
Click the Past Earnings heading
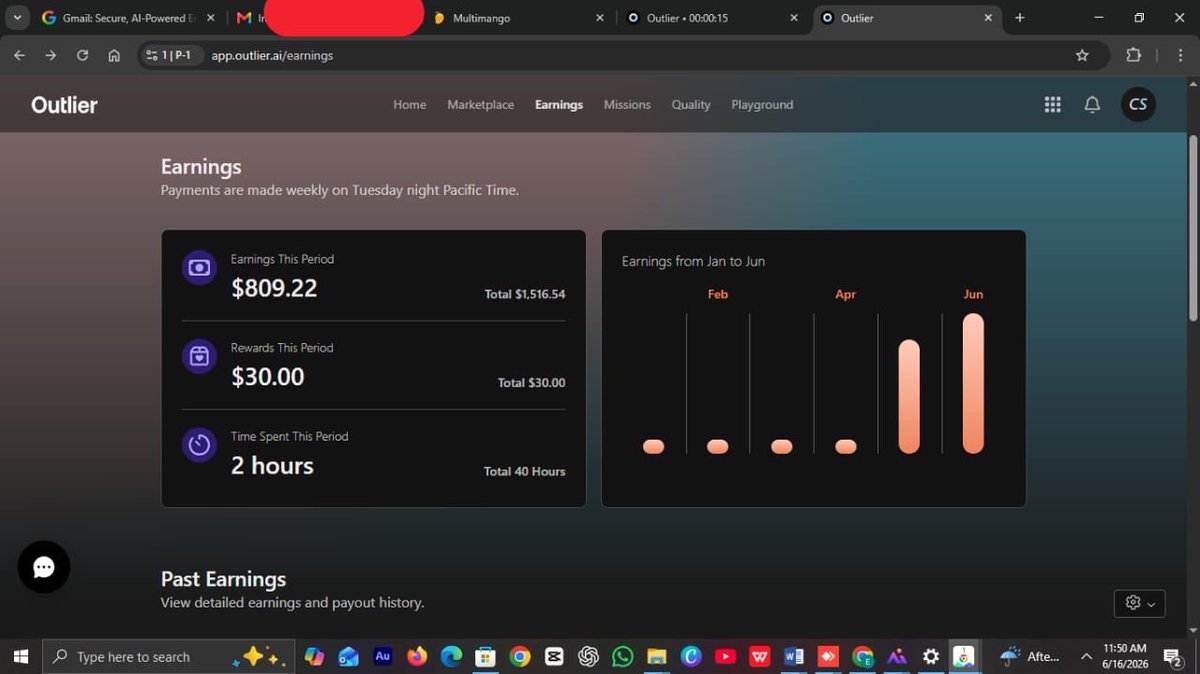click(223, 579)
